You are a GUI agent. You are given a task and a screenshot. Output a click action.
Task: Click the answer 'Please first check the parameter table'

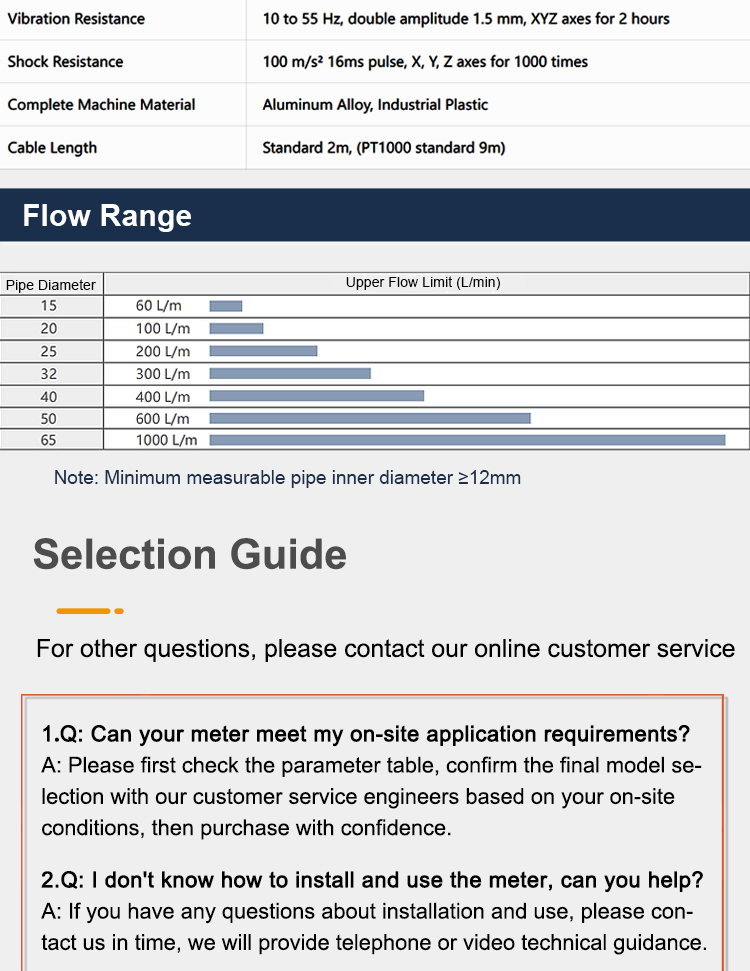pyautogui.click(x=372, y=796)
